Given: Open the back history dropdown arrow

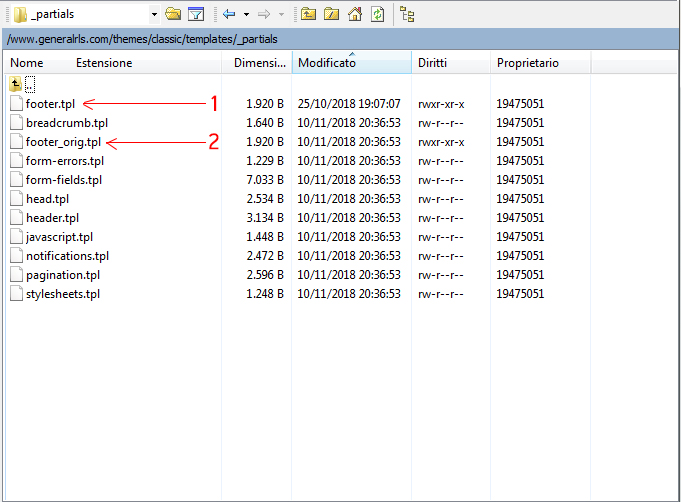Looking at the screenshot, I should (x=246, y=15).
